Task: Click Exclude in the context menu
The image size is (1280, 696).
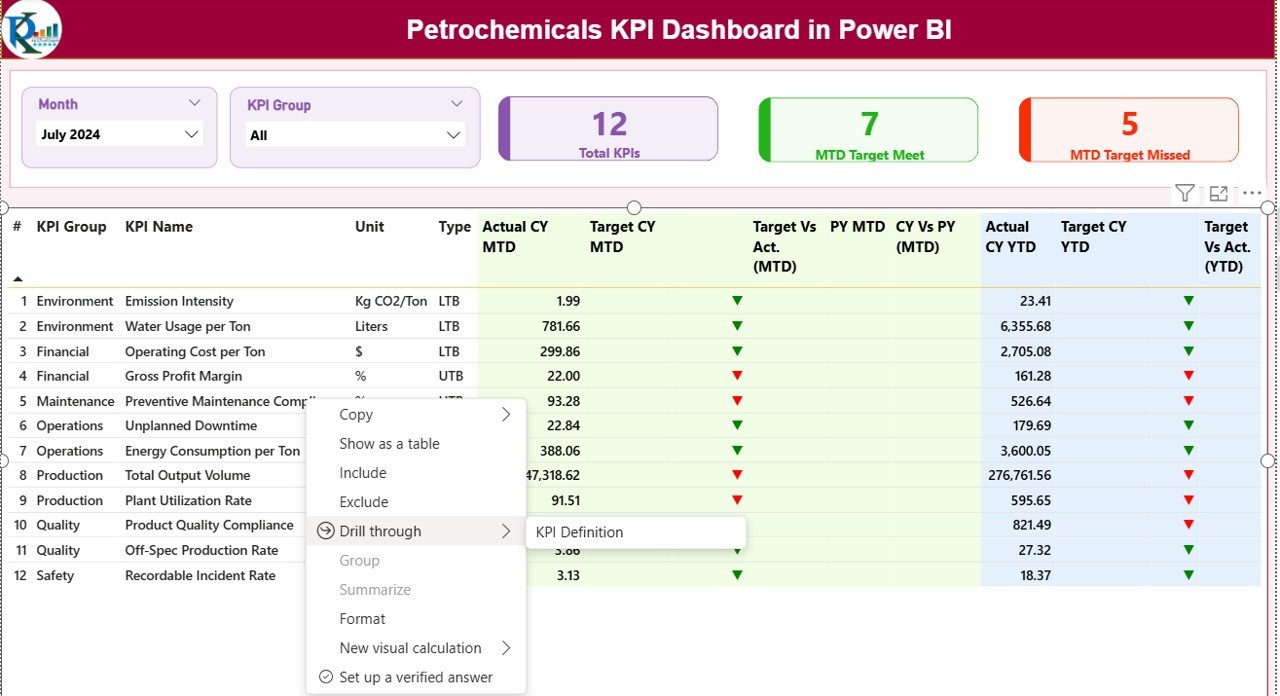Action: point(363,501)
